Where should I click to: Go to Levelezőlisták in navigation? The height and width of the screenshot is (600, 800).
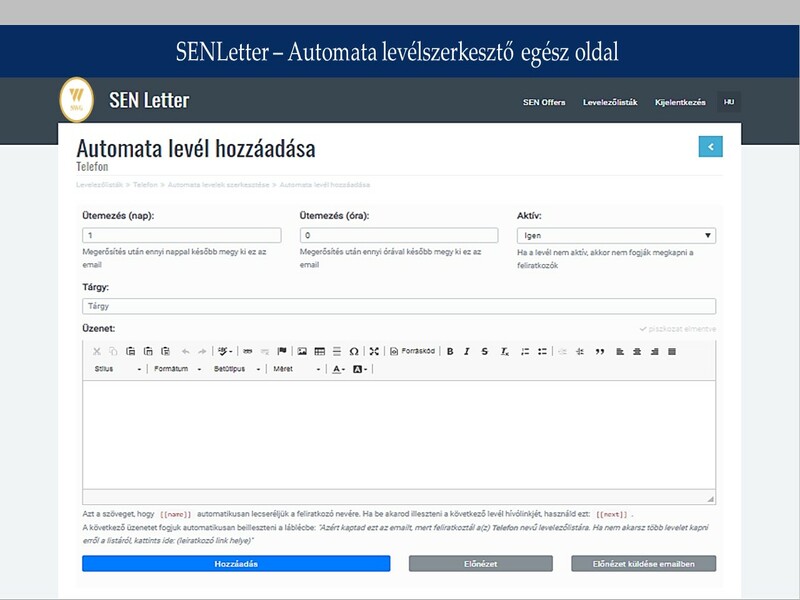(610, 103)
